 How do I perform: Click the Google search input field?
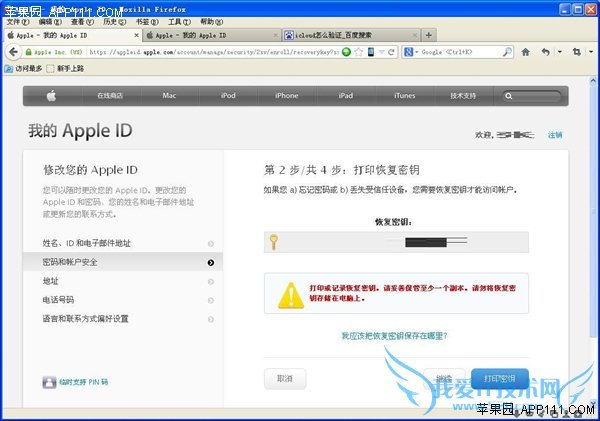click(x=461, y=52)
